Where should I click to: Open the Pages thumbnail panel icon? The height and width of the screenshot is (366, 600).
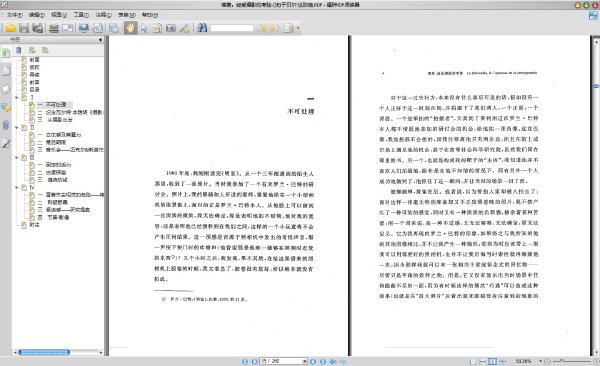6,71
